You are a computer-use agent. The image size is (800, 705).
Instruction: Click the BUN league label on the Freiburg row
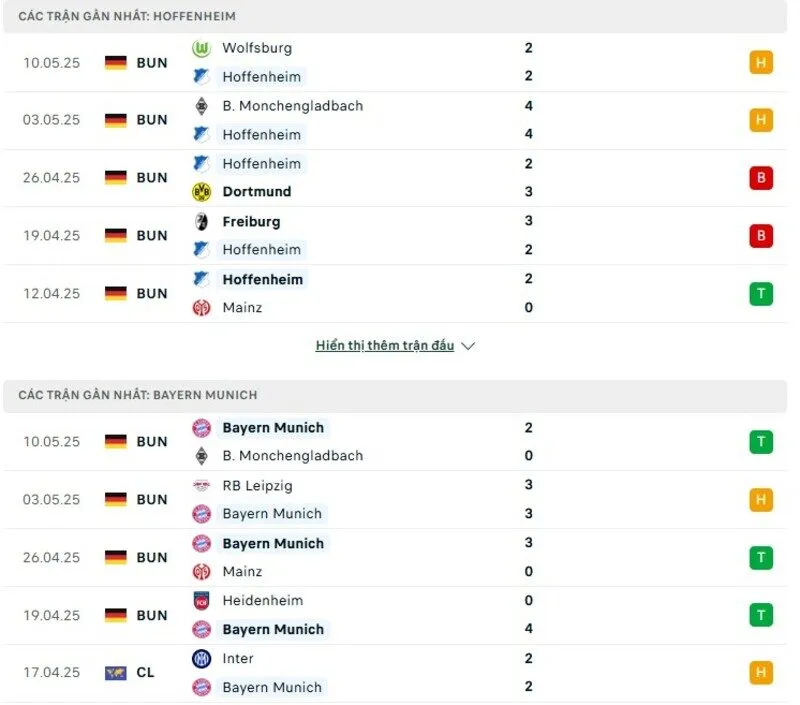[151, 235]
